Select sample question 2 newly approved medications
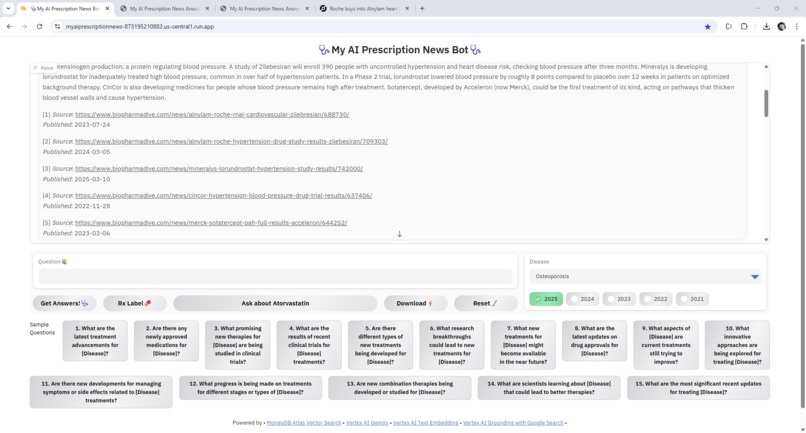Image resolution: width=806 pixels, height=433 pixels. pyautogui.click(x=166, y=340)
